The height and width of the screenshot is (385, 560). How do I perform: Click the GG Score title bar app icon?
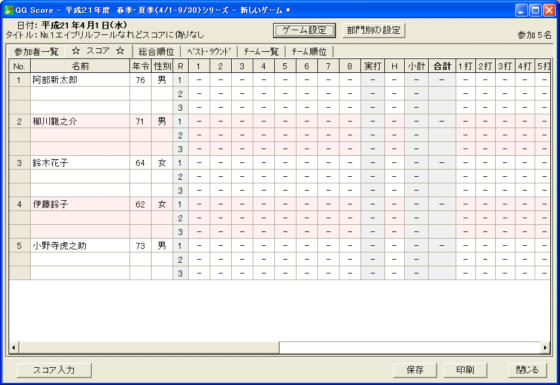tap(8, 10)
